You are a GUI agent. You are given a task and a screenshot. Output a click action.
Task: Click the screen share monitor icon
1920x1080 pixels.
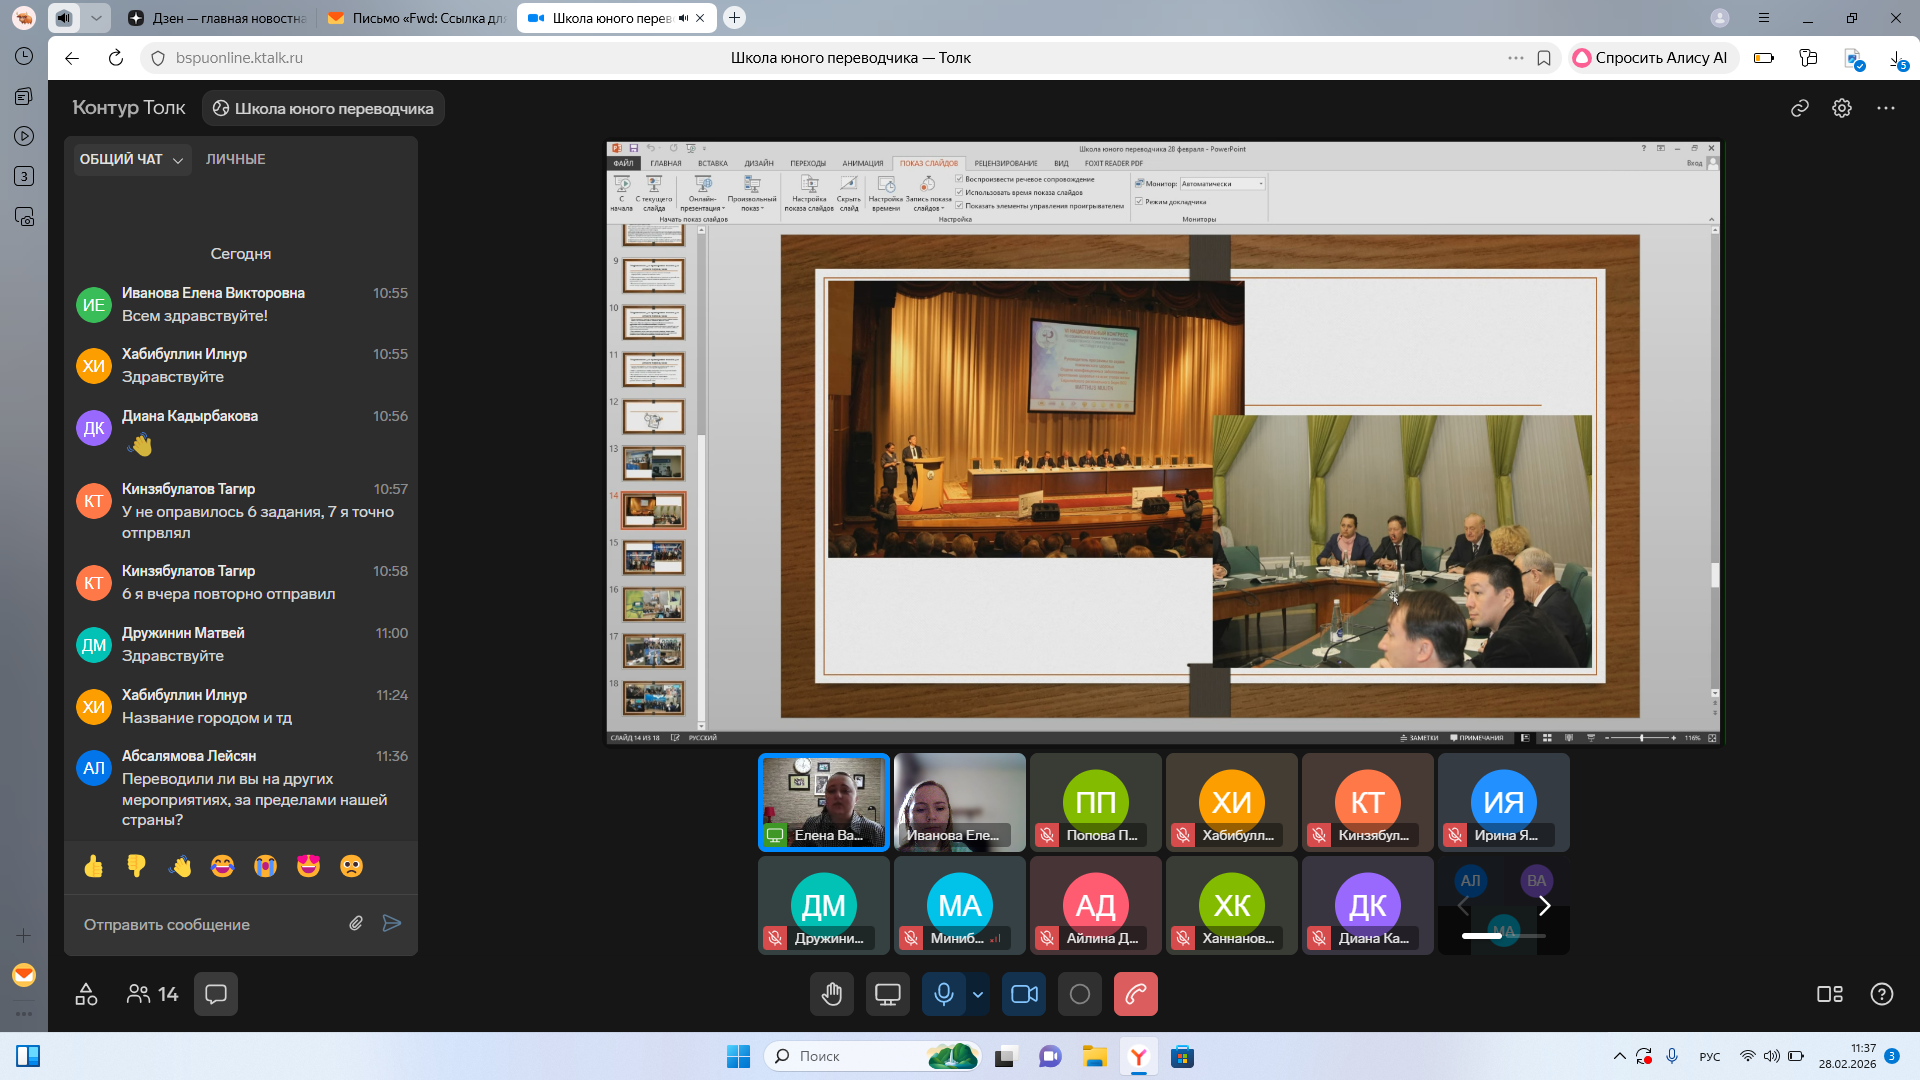coord(887,994)
